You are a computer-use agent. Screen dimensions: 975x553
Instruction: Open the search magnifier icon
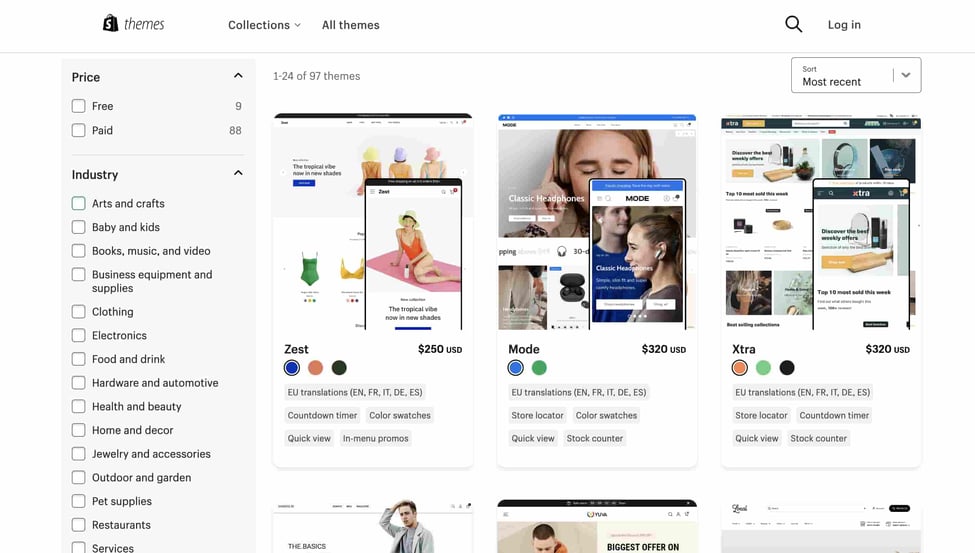[793, 24]
